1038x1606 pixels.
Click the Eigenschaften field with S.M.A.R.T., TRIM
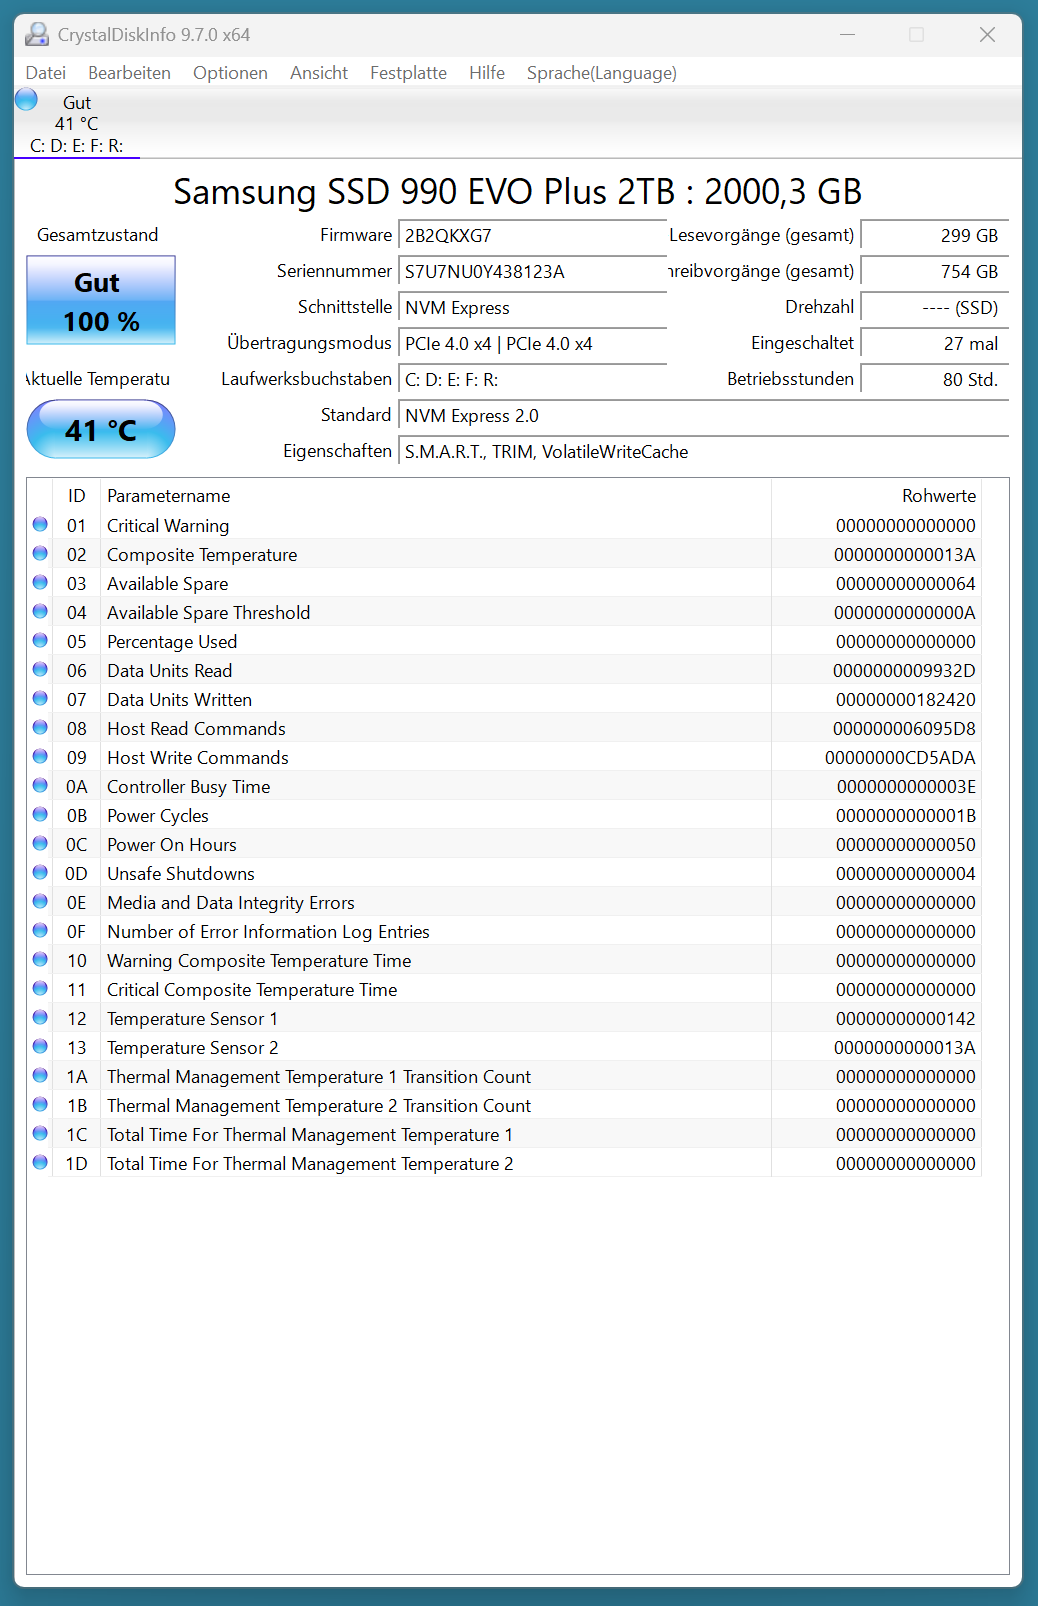(703, 452)
